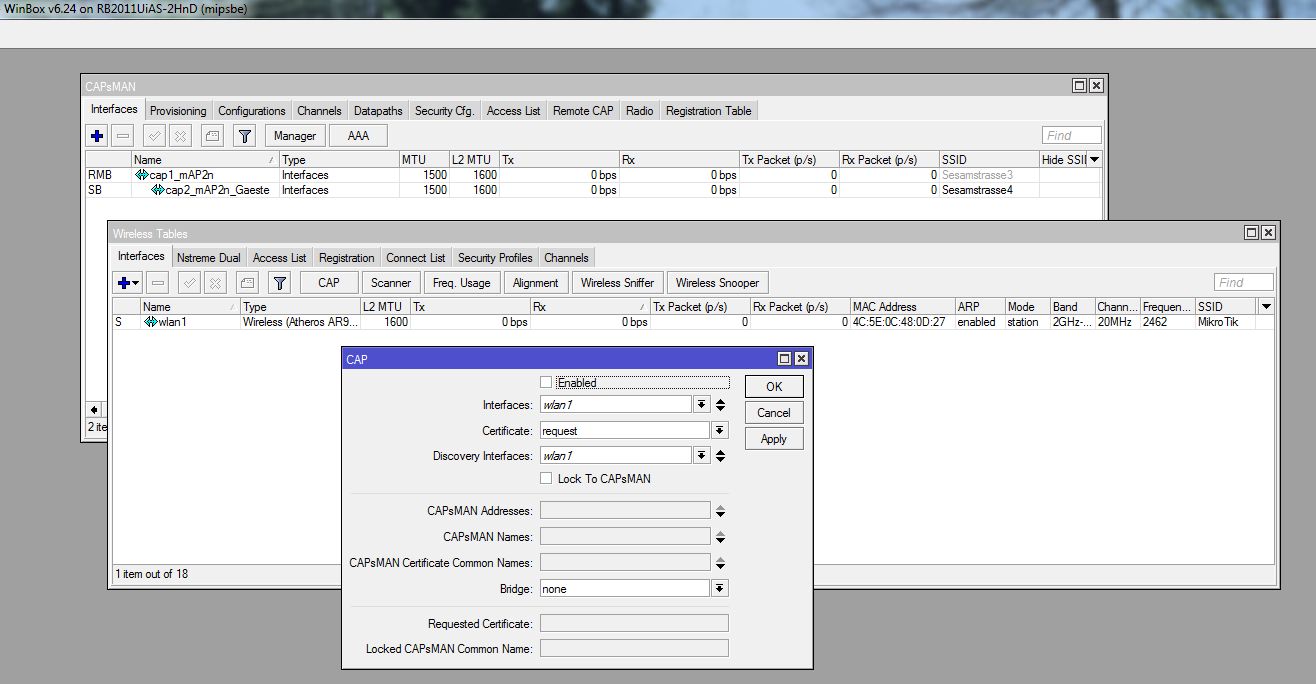
Task: Open the Bridge dropdown in CAP dialog
Action: [720, 589]
